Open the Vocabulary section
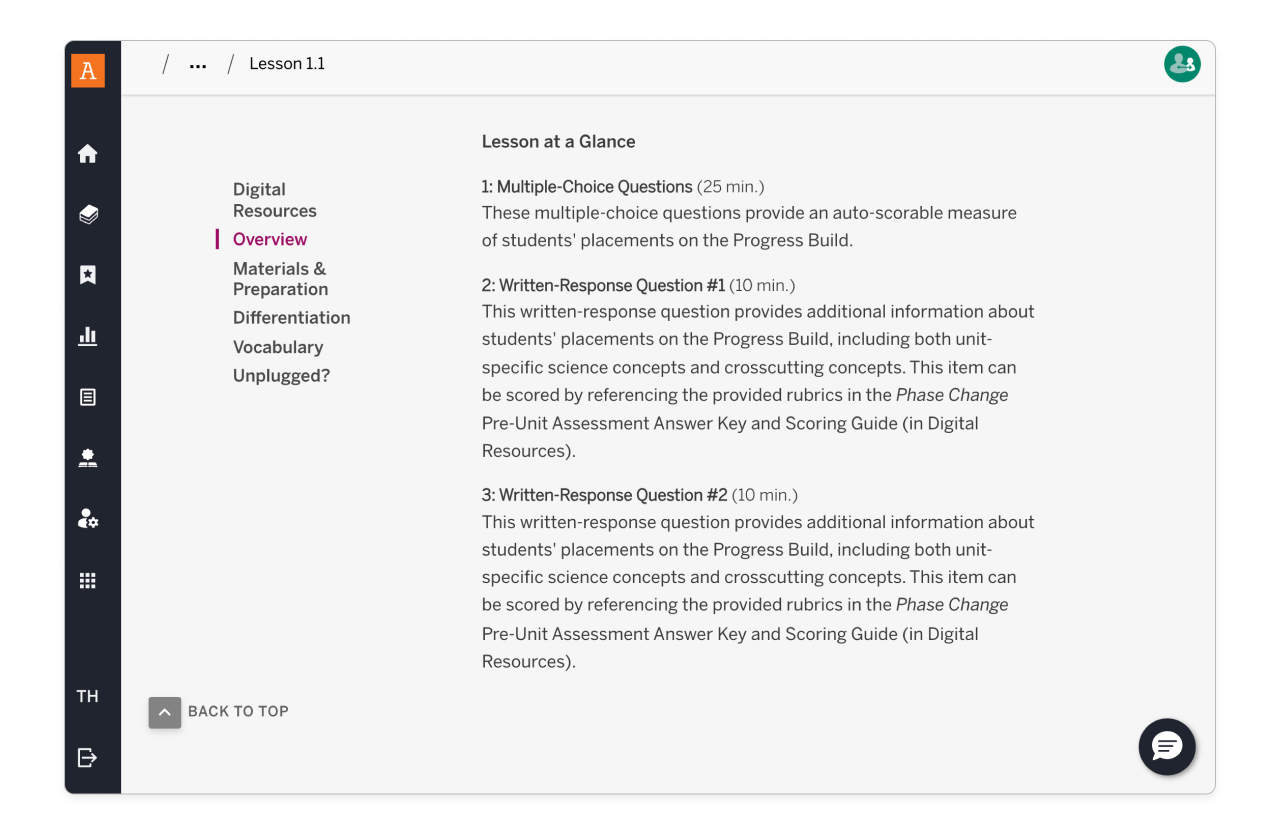The height and width of the screenshot is (836, 1280). click(278, 347)
